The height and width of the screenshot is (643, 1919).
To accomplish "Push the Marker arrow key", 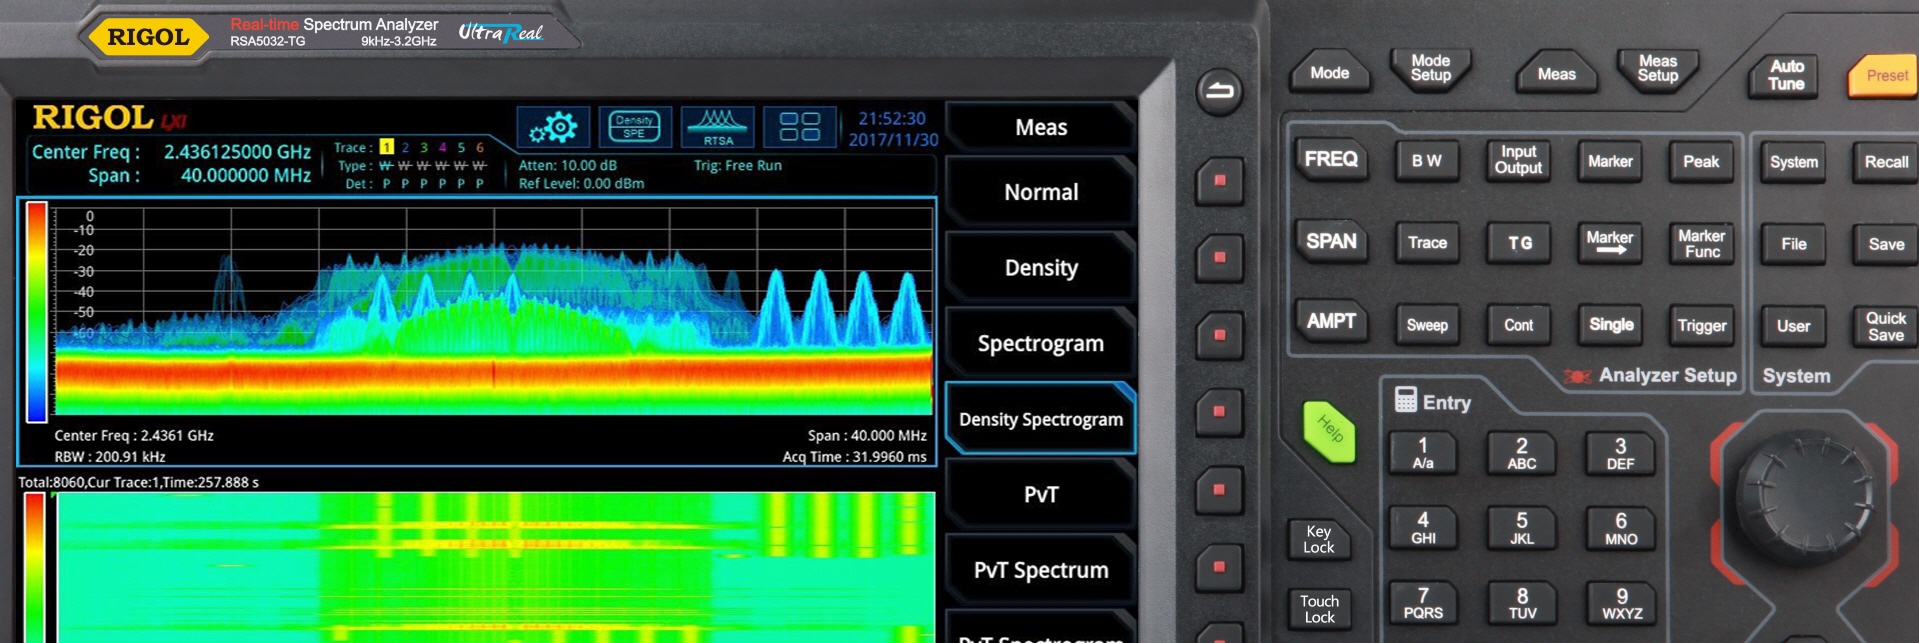I will 1609,243.
